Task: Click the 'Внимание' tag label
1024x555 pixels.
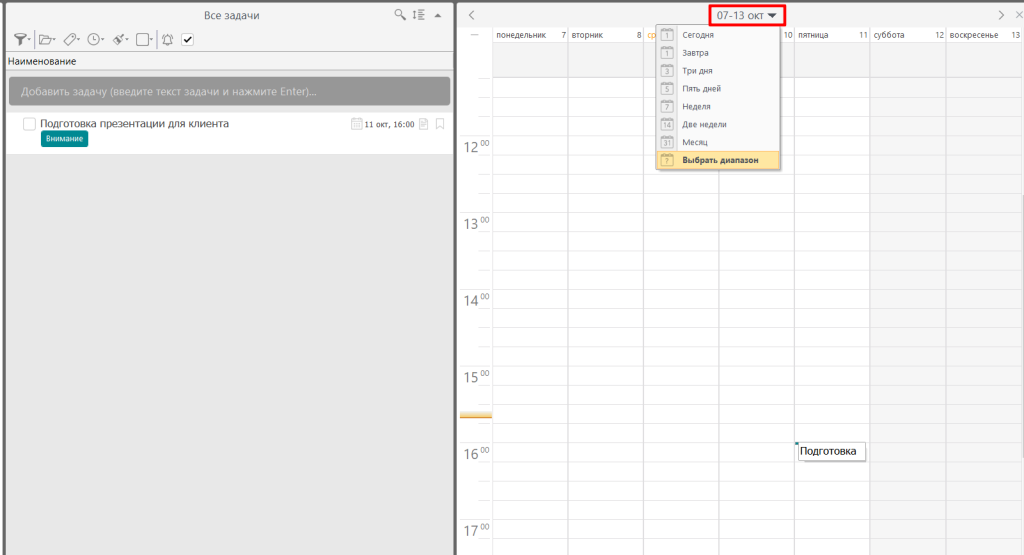Action: (x=64, y=139)
